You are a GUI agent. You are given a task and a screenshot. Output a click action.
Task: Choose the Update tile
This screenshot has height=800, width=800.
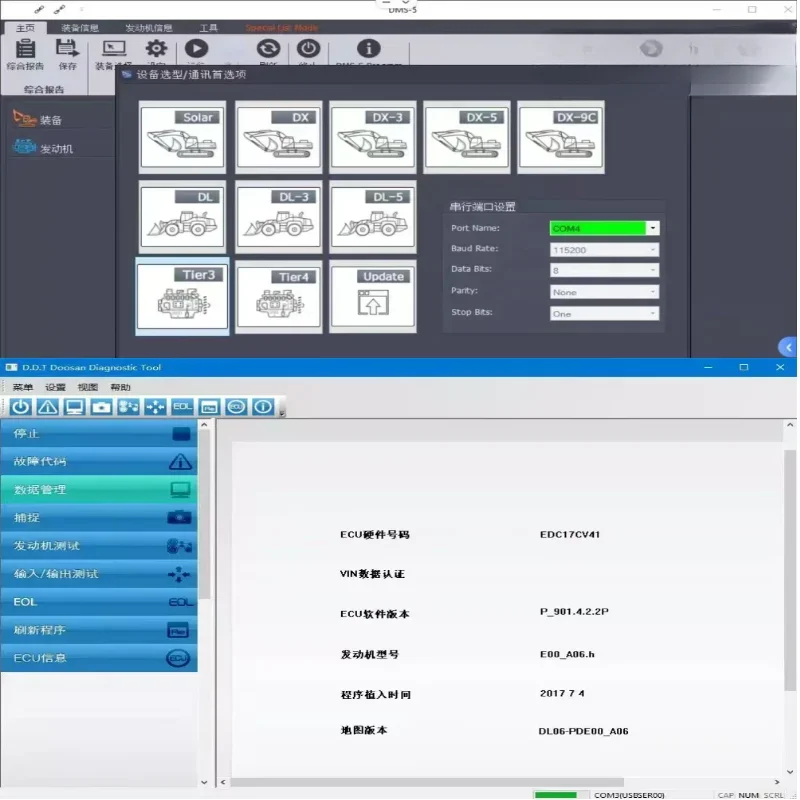coord(372,297)
